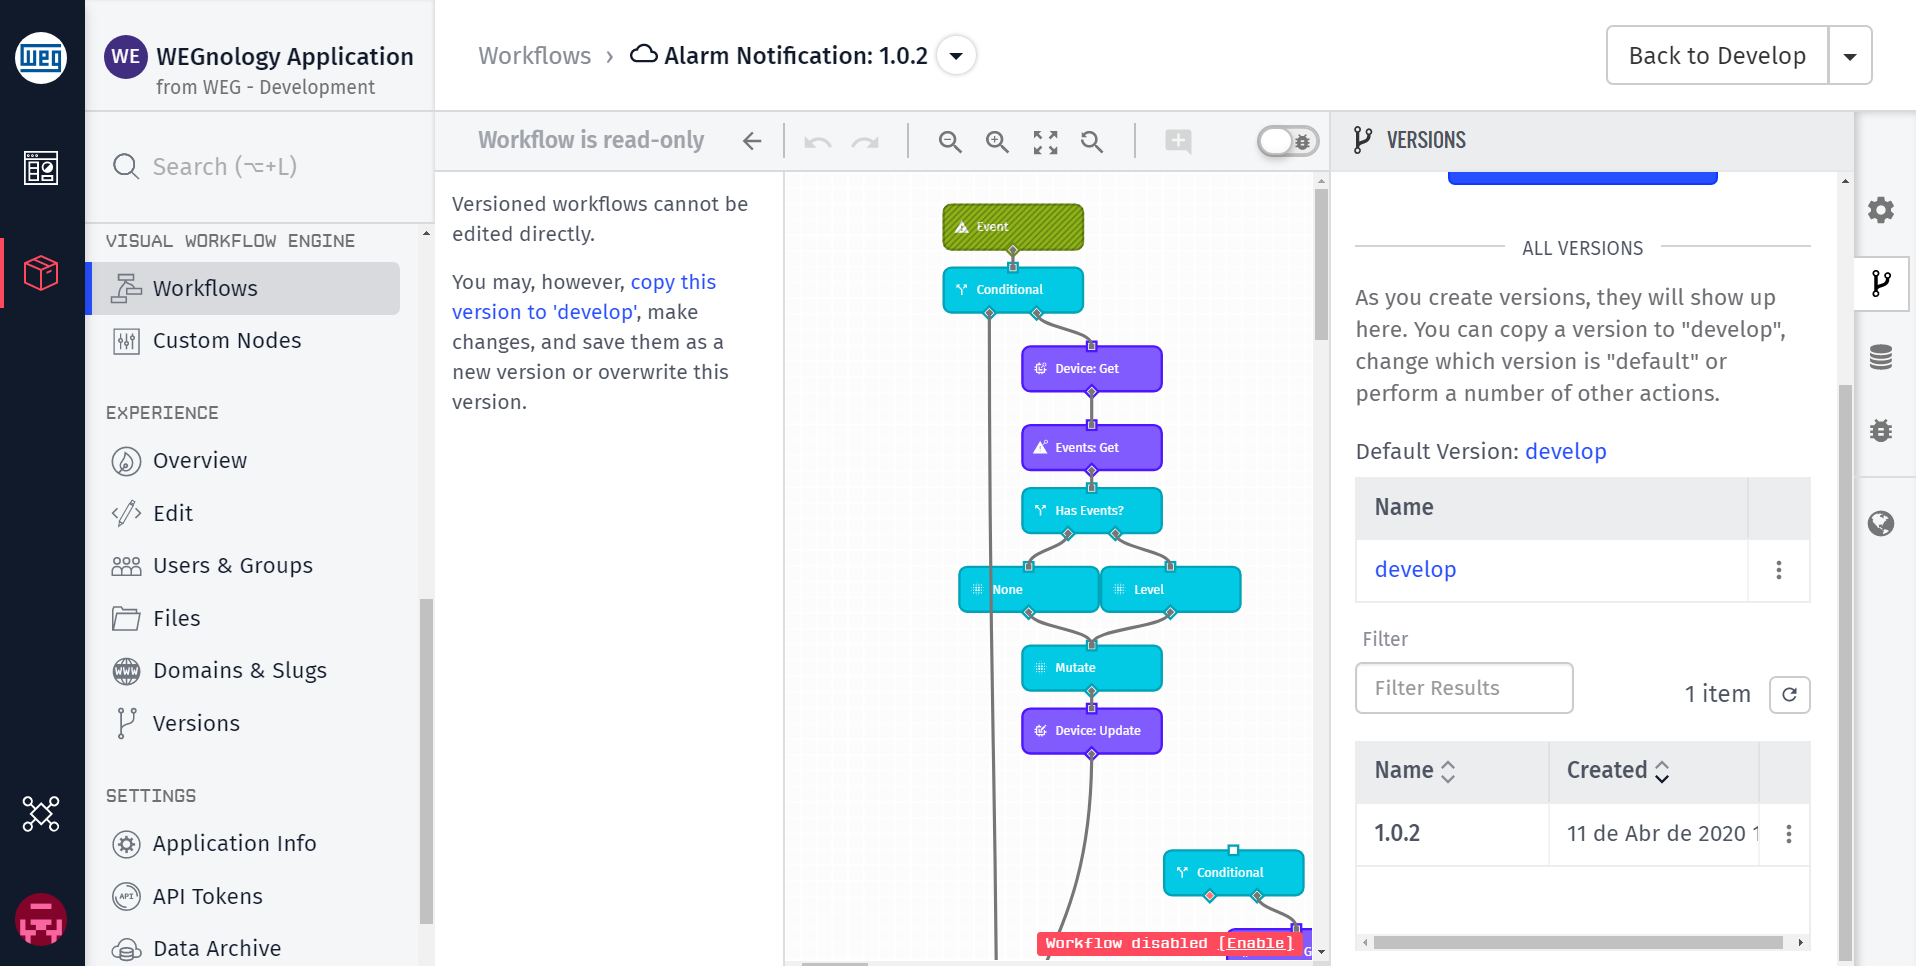
Task: Open the dashboards icon in left rail
Action: pyautogui.click(x=41, y=168)
